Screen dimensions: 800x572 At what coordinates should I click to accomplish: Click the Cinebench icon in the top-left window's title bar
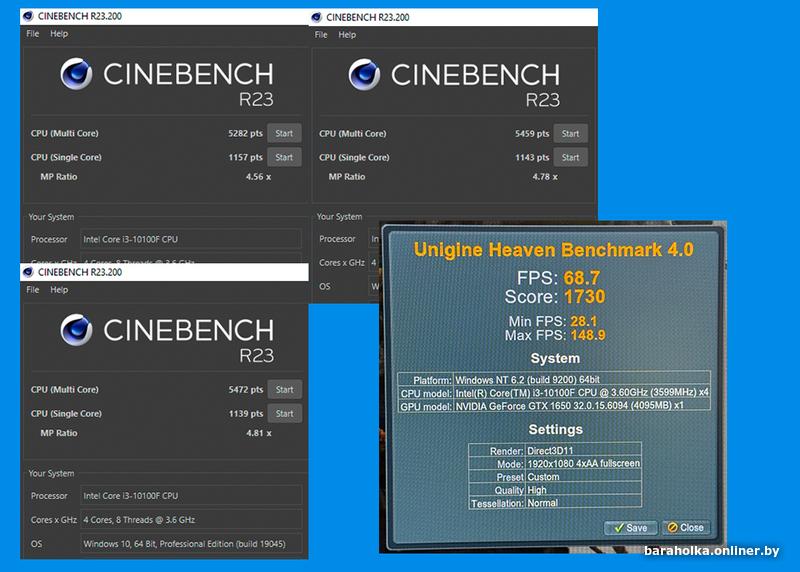27,17
